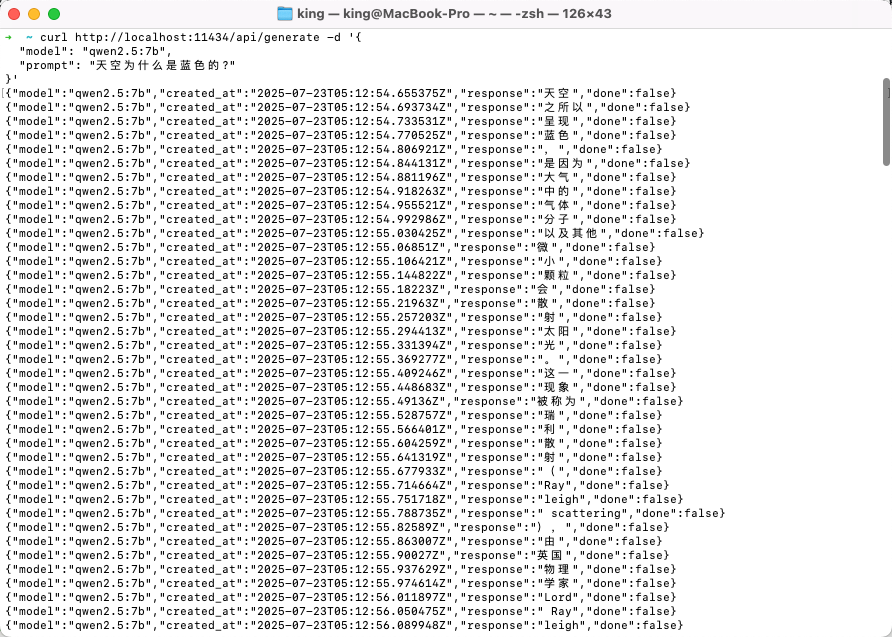892x637 pixels.
Task: Minimize the terminal using the yellow button
Action: [x=34, y=14]
